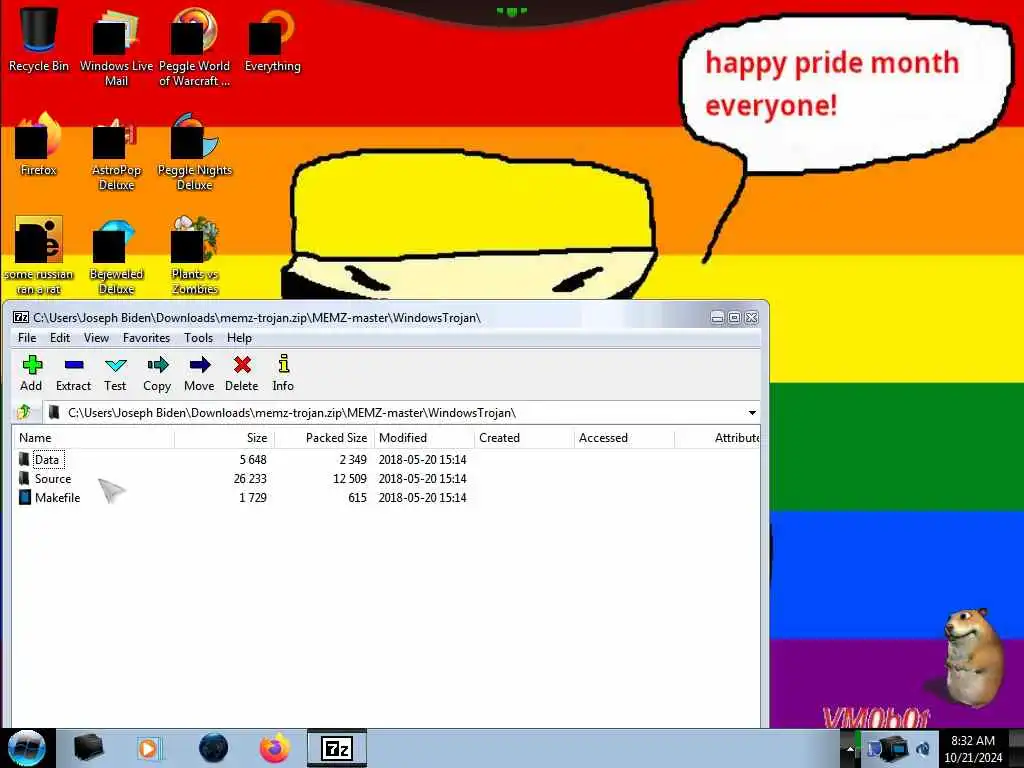1024x768 pixels.
Task: Select the Copy toolbar icon
Action: click(157, 374)
